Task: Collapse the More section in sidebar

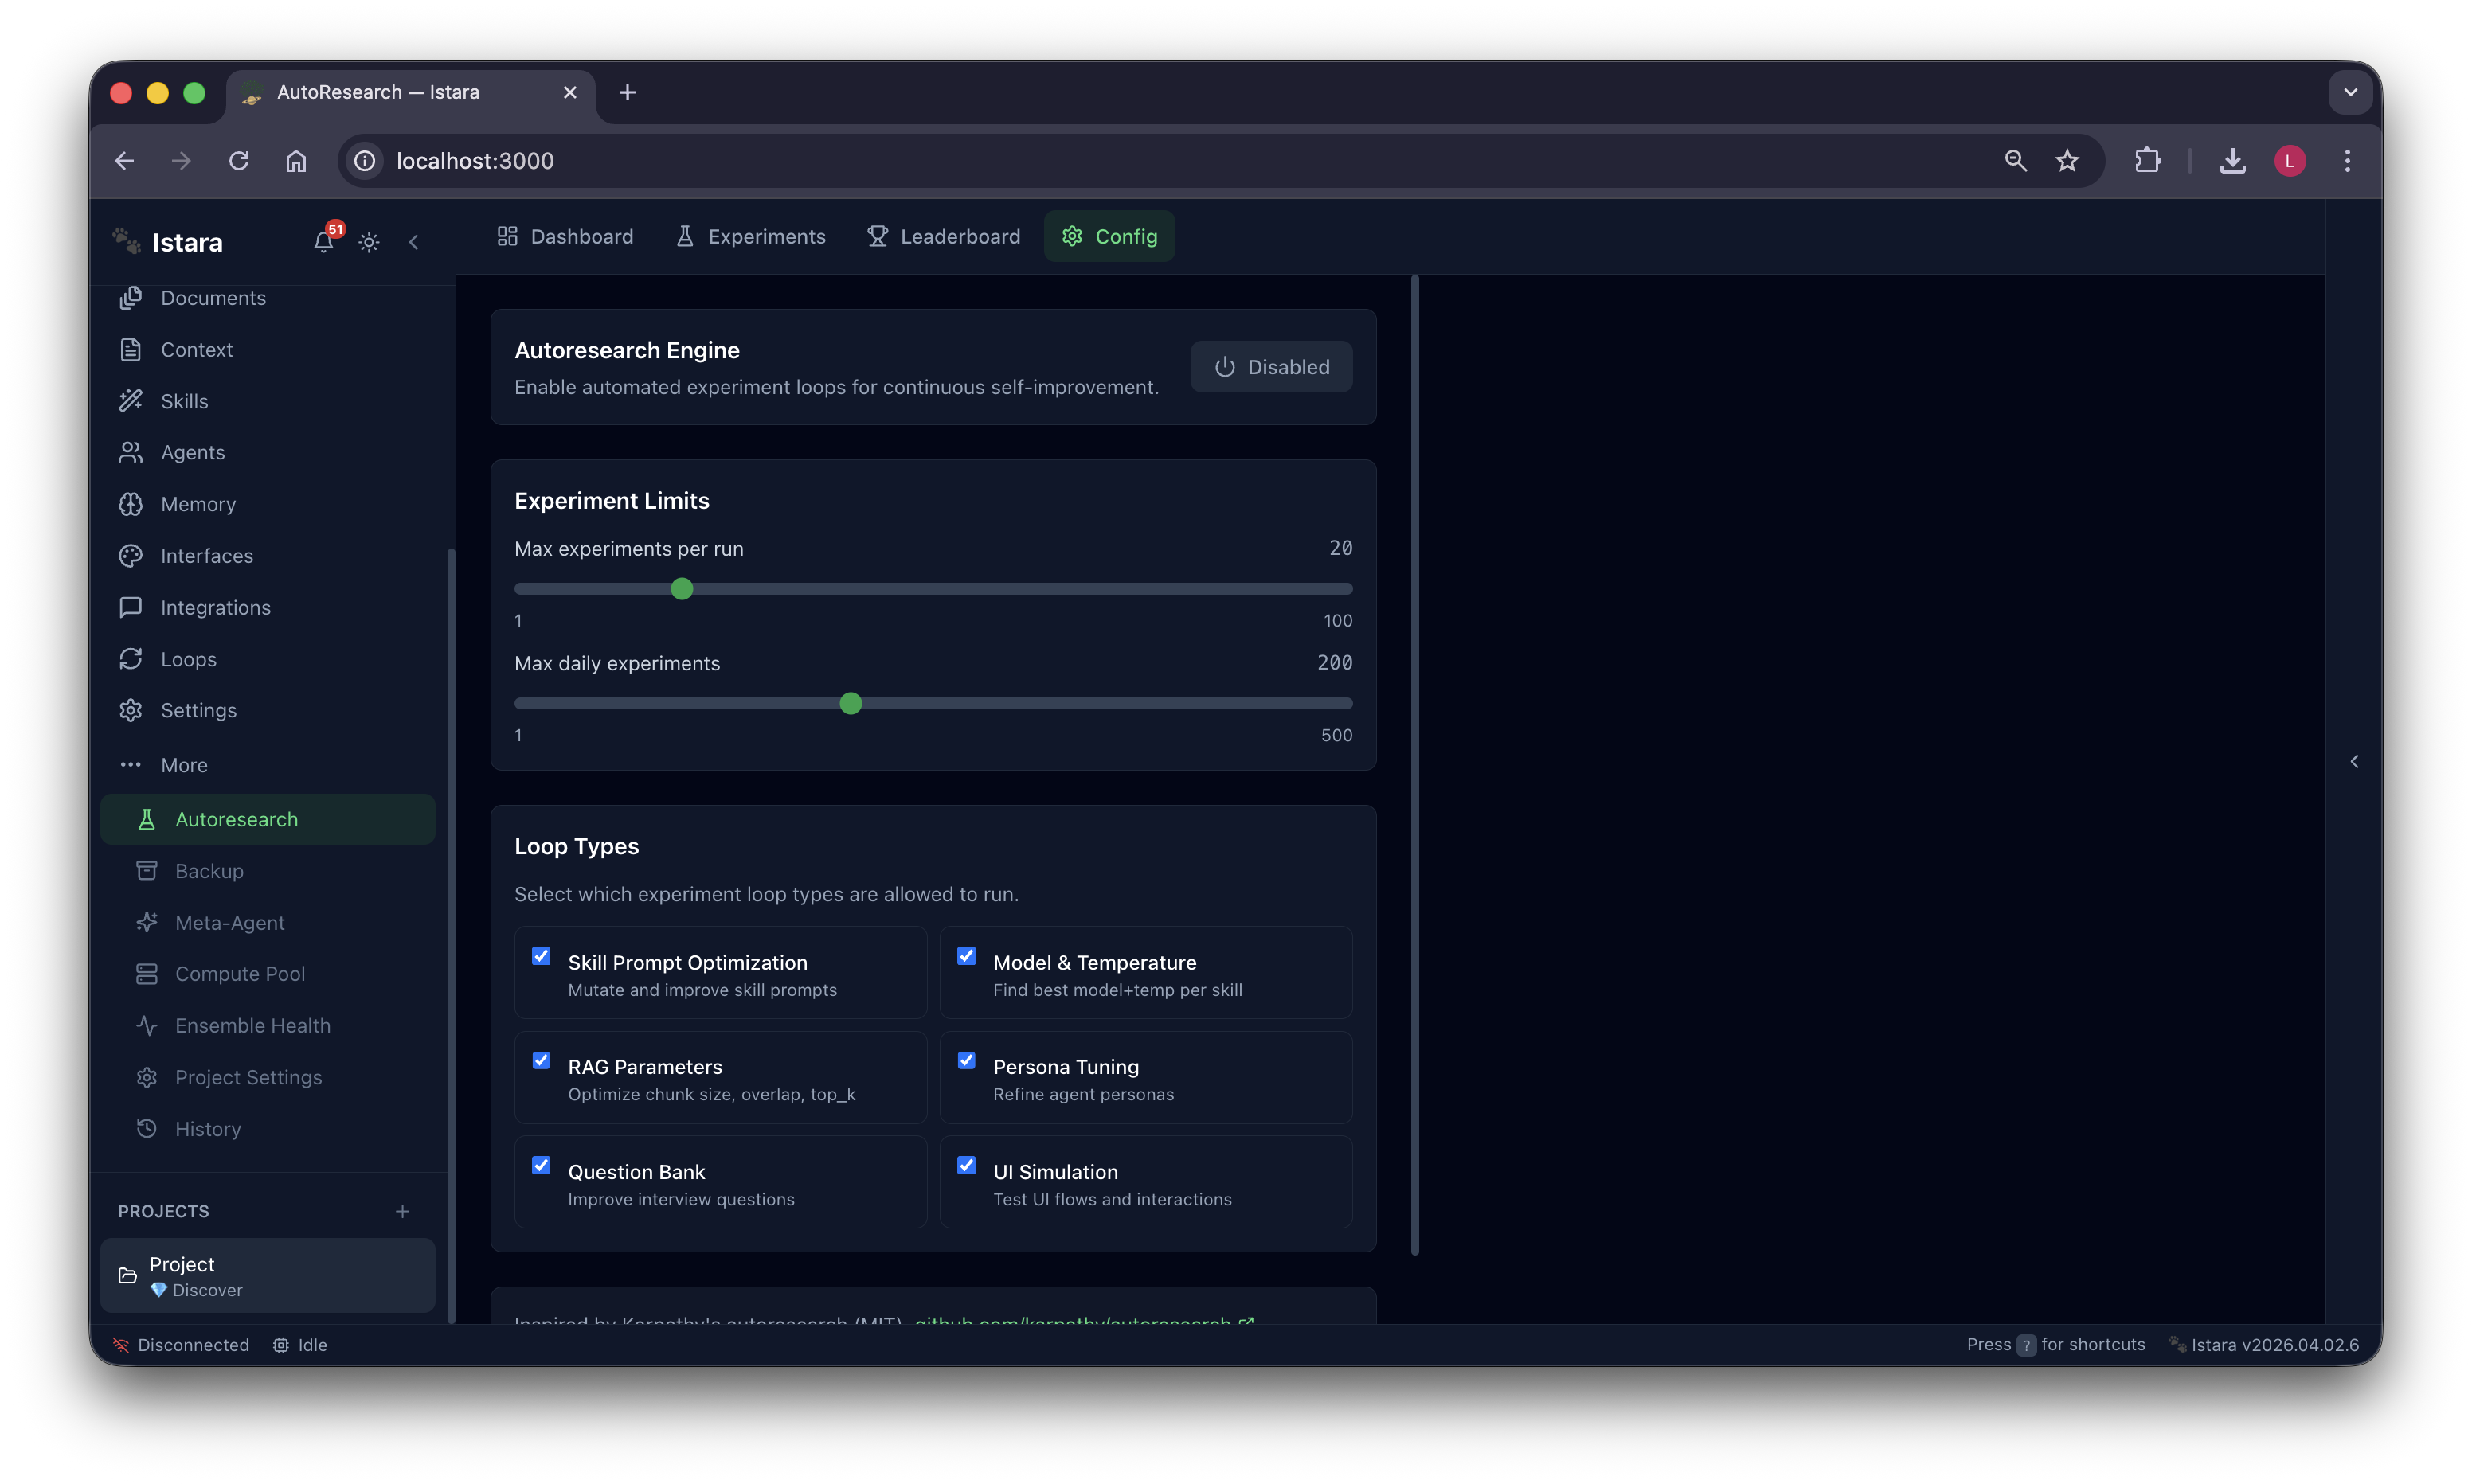Action: click(x=184, y=765)
